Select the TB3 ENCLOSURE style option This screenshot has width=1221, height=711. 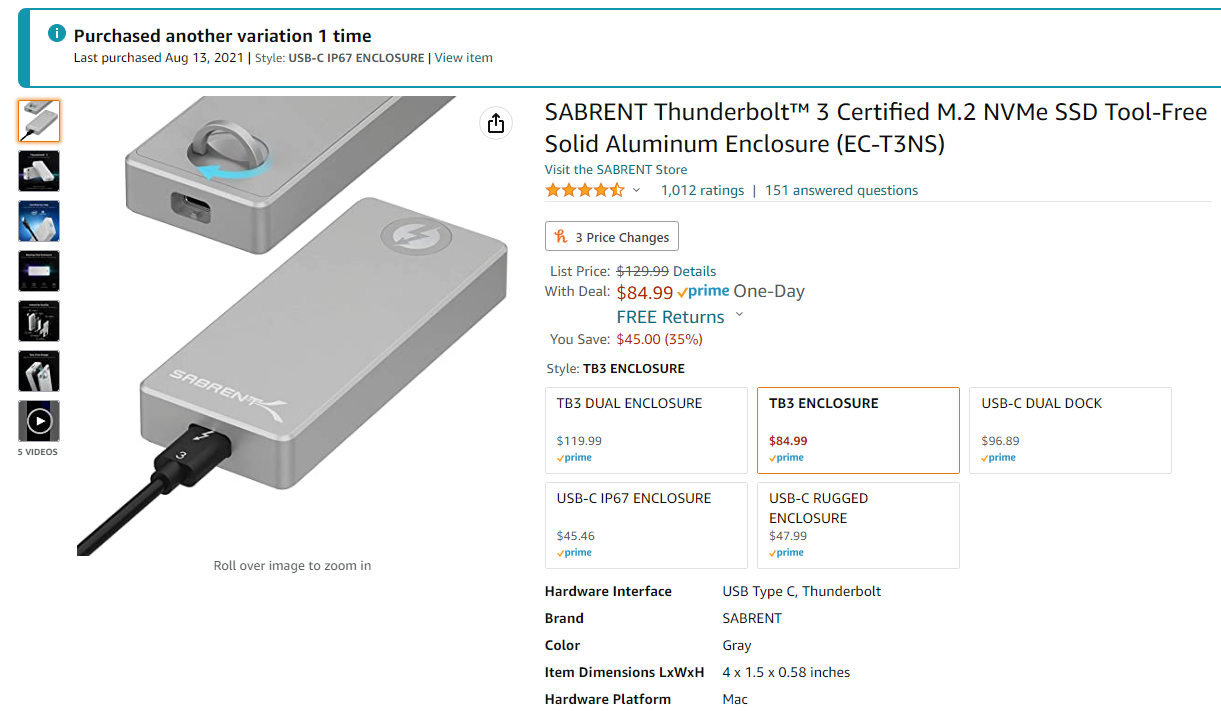click(858, 430)
